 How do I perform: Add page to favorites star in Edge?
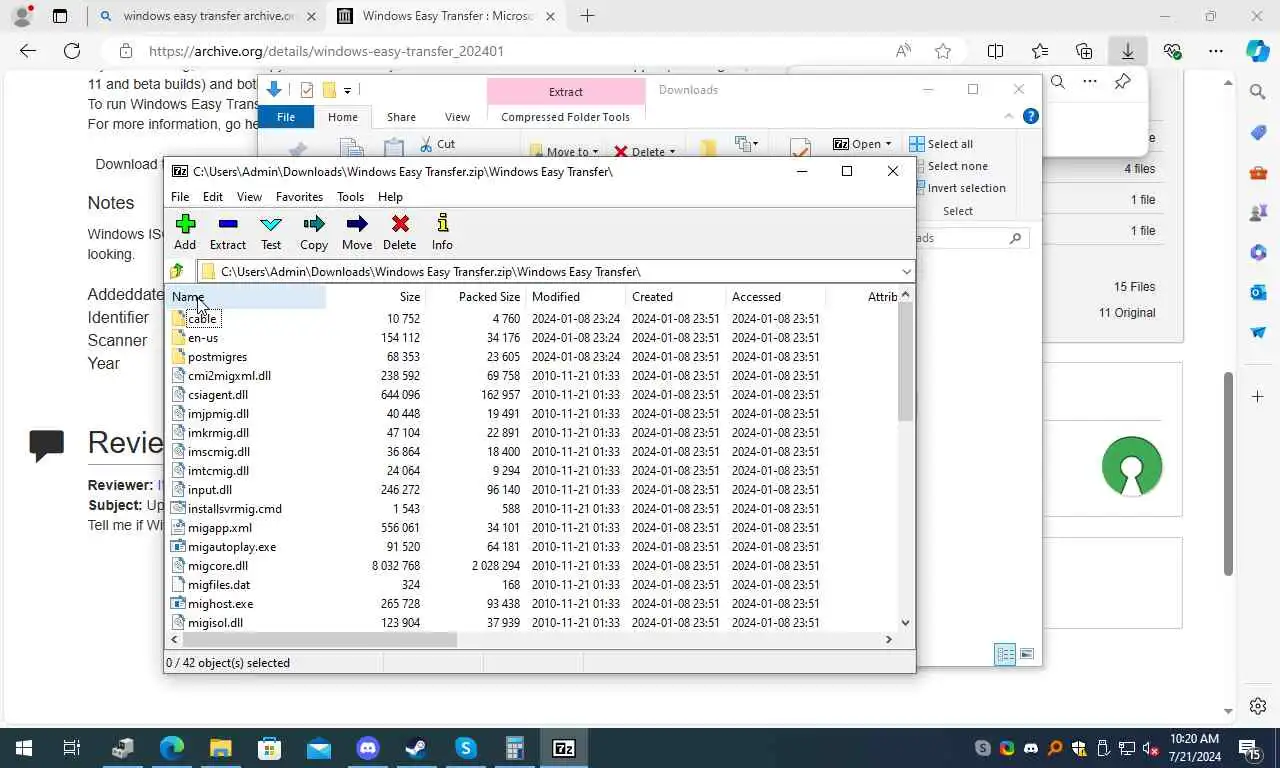tap(943, 51)
